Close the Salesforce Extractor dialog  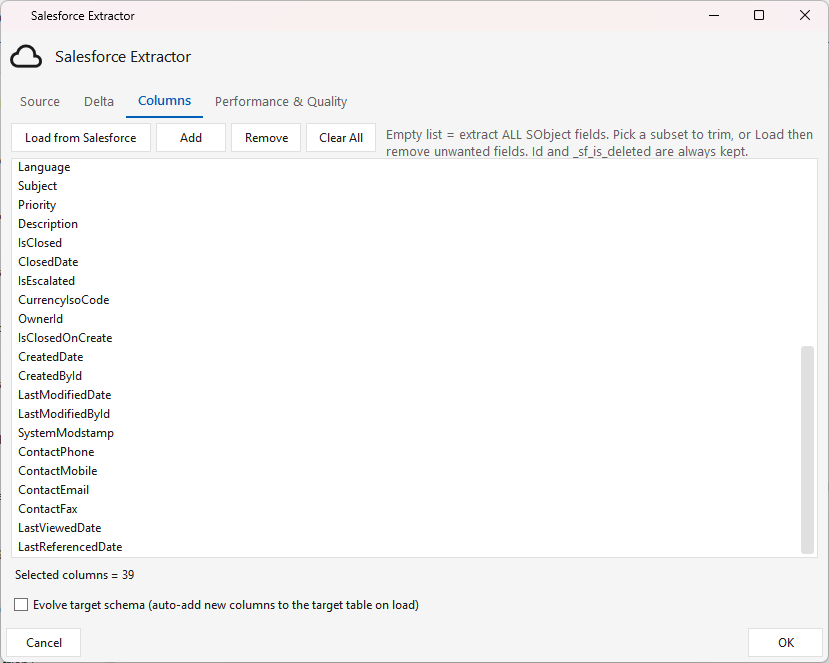pyautogui.click(x=805, y=15)
